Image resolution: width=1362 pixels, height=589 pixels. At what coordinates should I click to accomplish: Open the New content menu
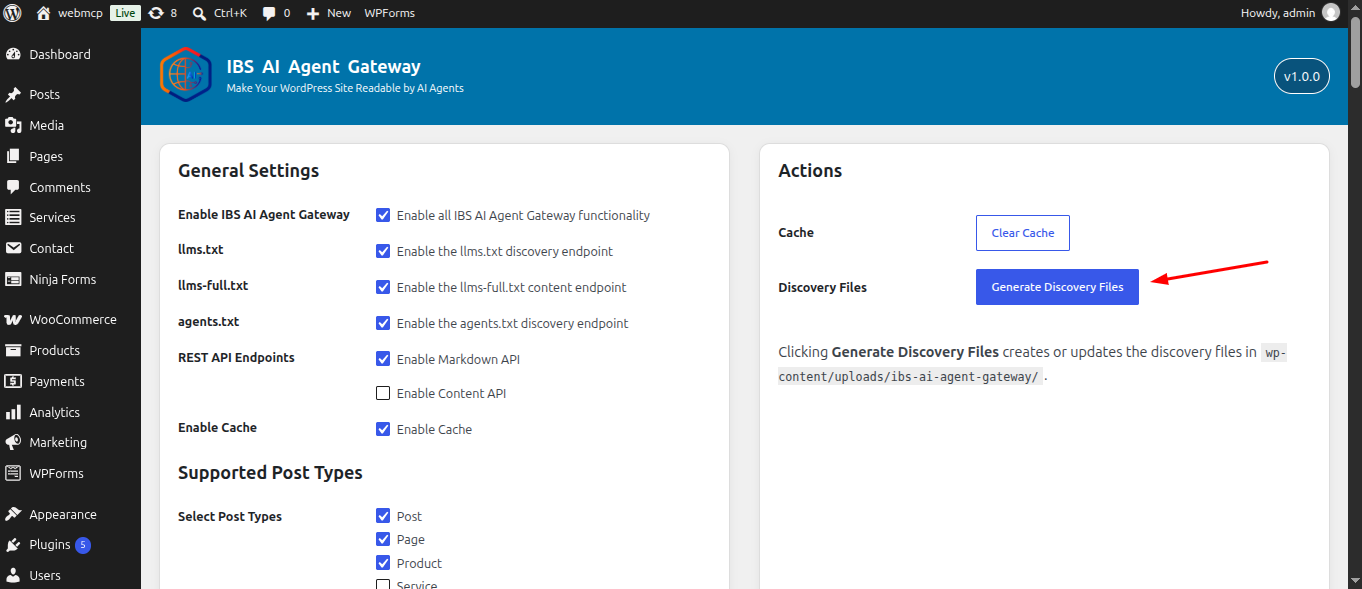329,13
